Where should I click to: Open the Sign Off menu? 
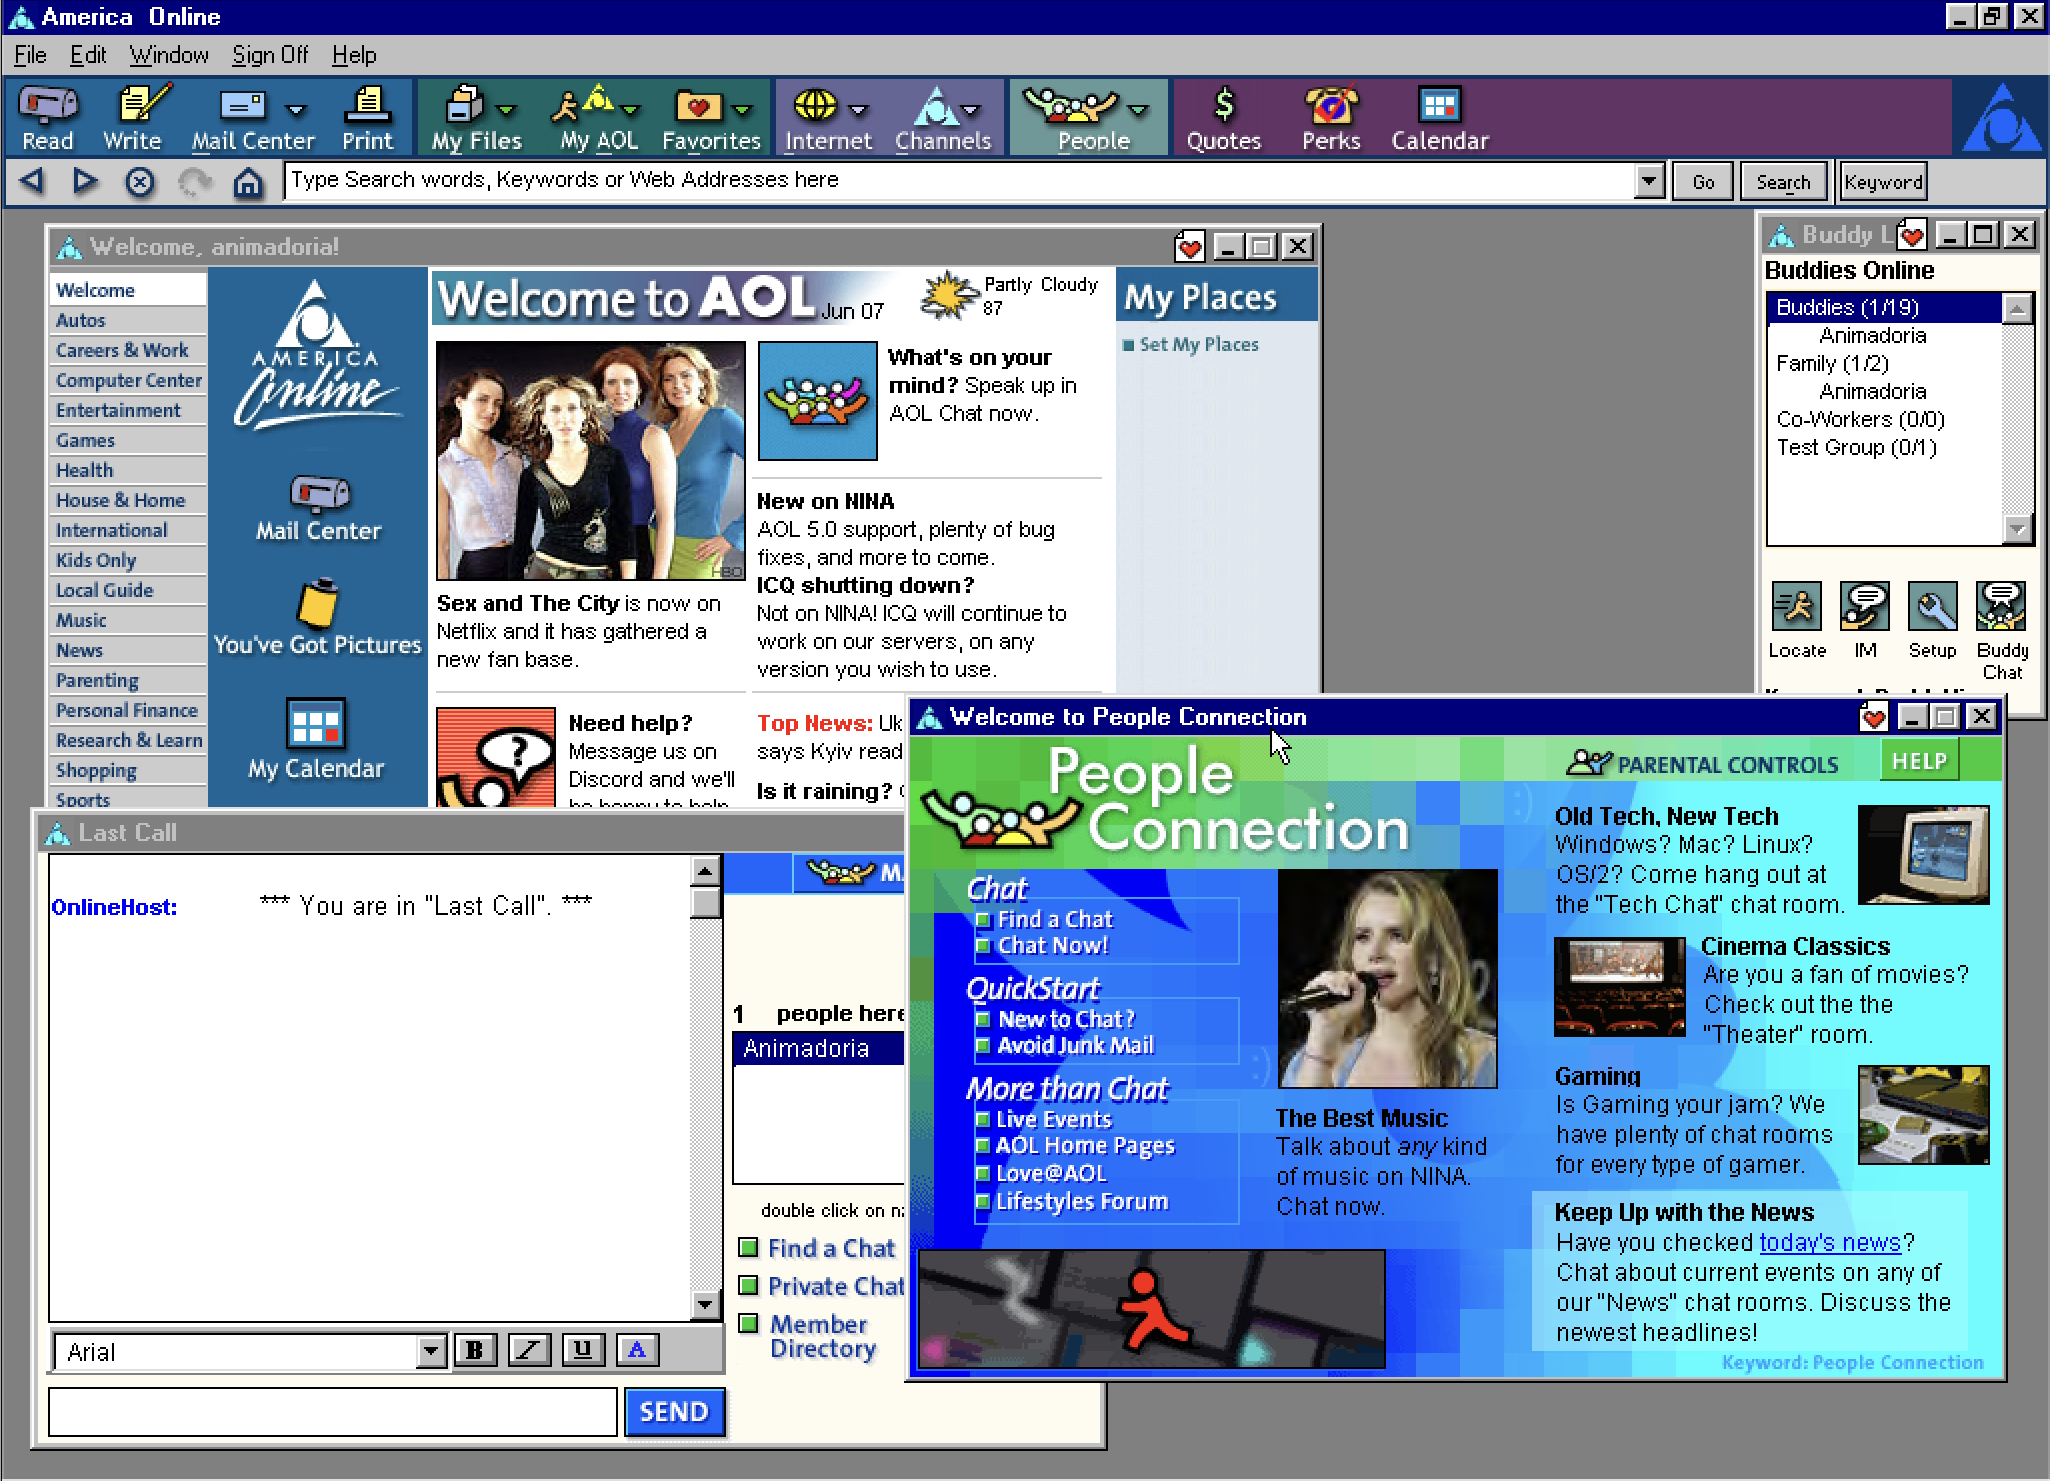tap(270, 55)
